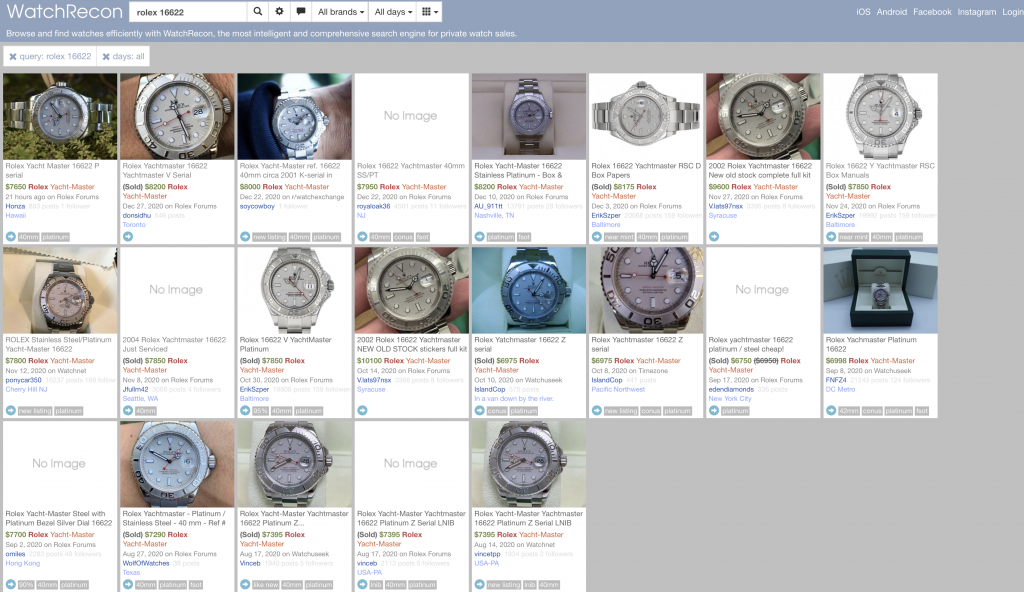Open arrow icon on omiles Hong Kong listing
Image resolution: width=1024 pixels, height=592 pixels.
click(x=10, y=584)
